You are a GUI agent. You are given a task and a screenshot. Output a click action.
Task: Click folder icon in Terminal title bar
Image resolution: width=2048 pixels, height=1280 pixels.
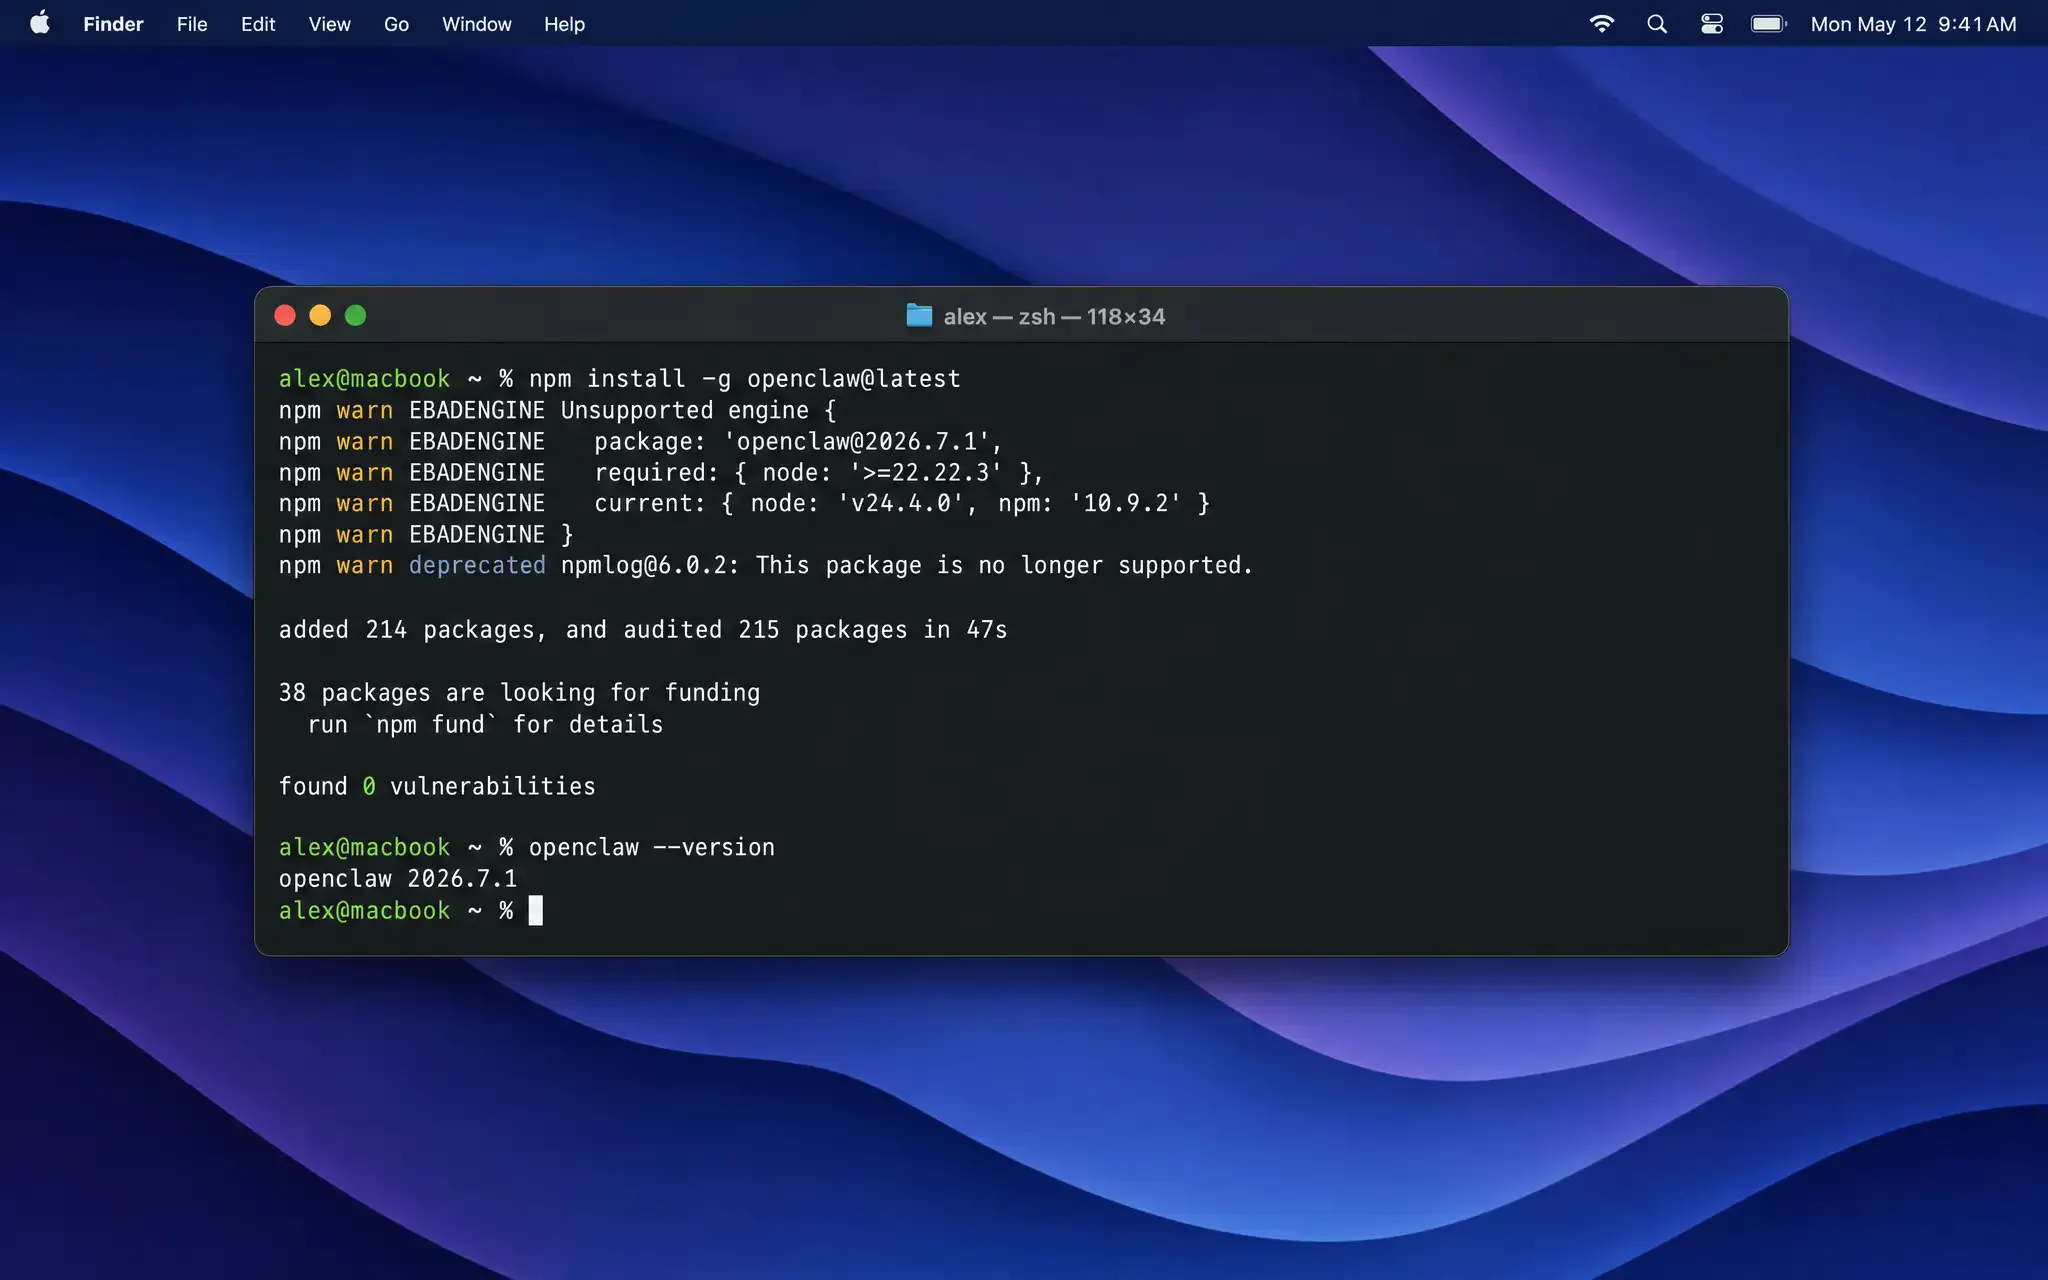(x=919, y=316)
